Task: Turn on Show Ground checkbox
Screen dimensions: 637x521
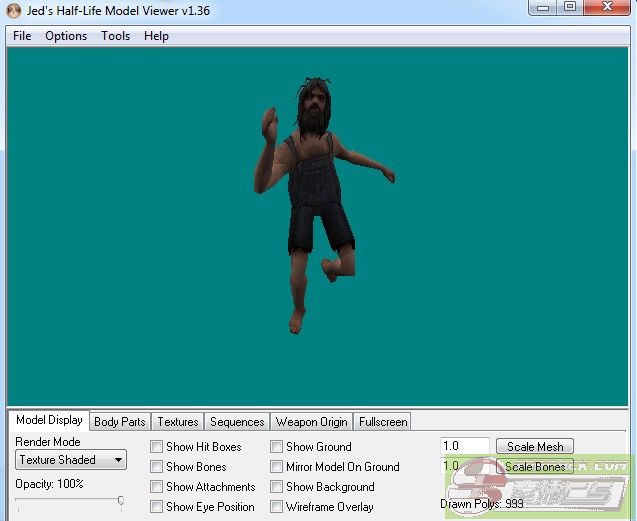Action: (277, 447)
